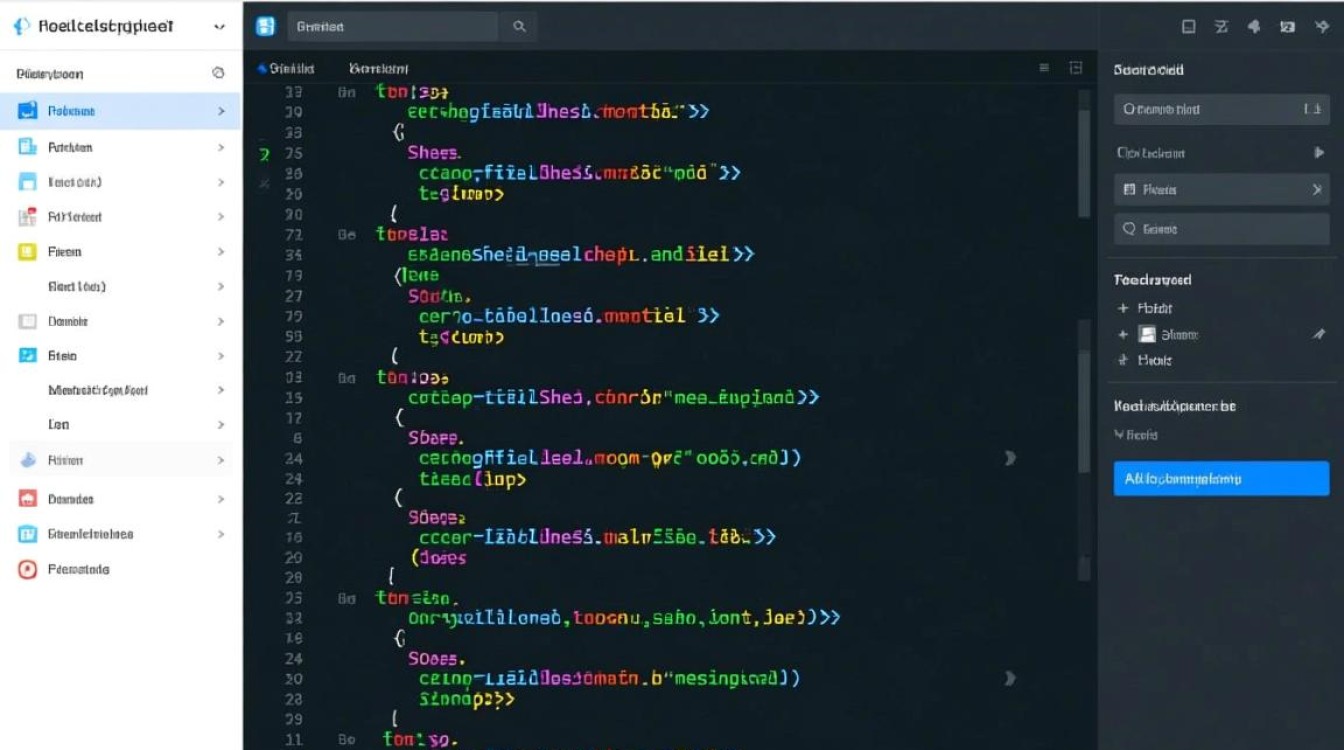Click the magnifier icon in the top search bar

(x=519, y=27)
